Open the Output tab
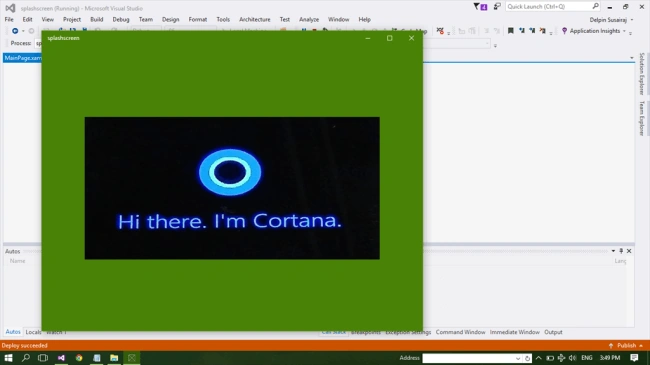 click(553, 332)
